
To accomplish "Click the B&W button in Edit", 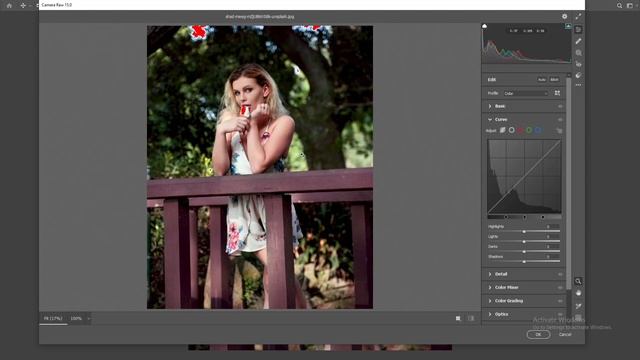I will coord(554,80).
